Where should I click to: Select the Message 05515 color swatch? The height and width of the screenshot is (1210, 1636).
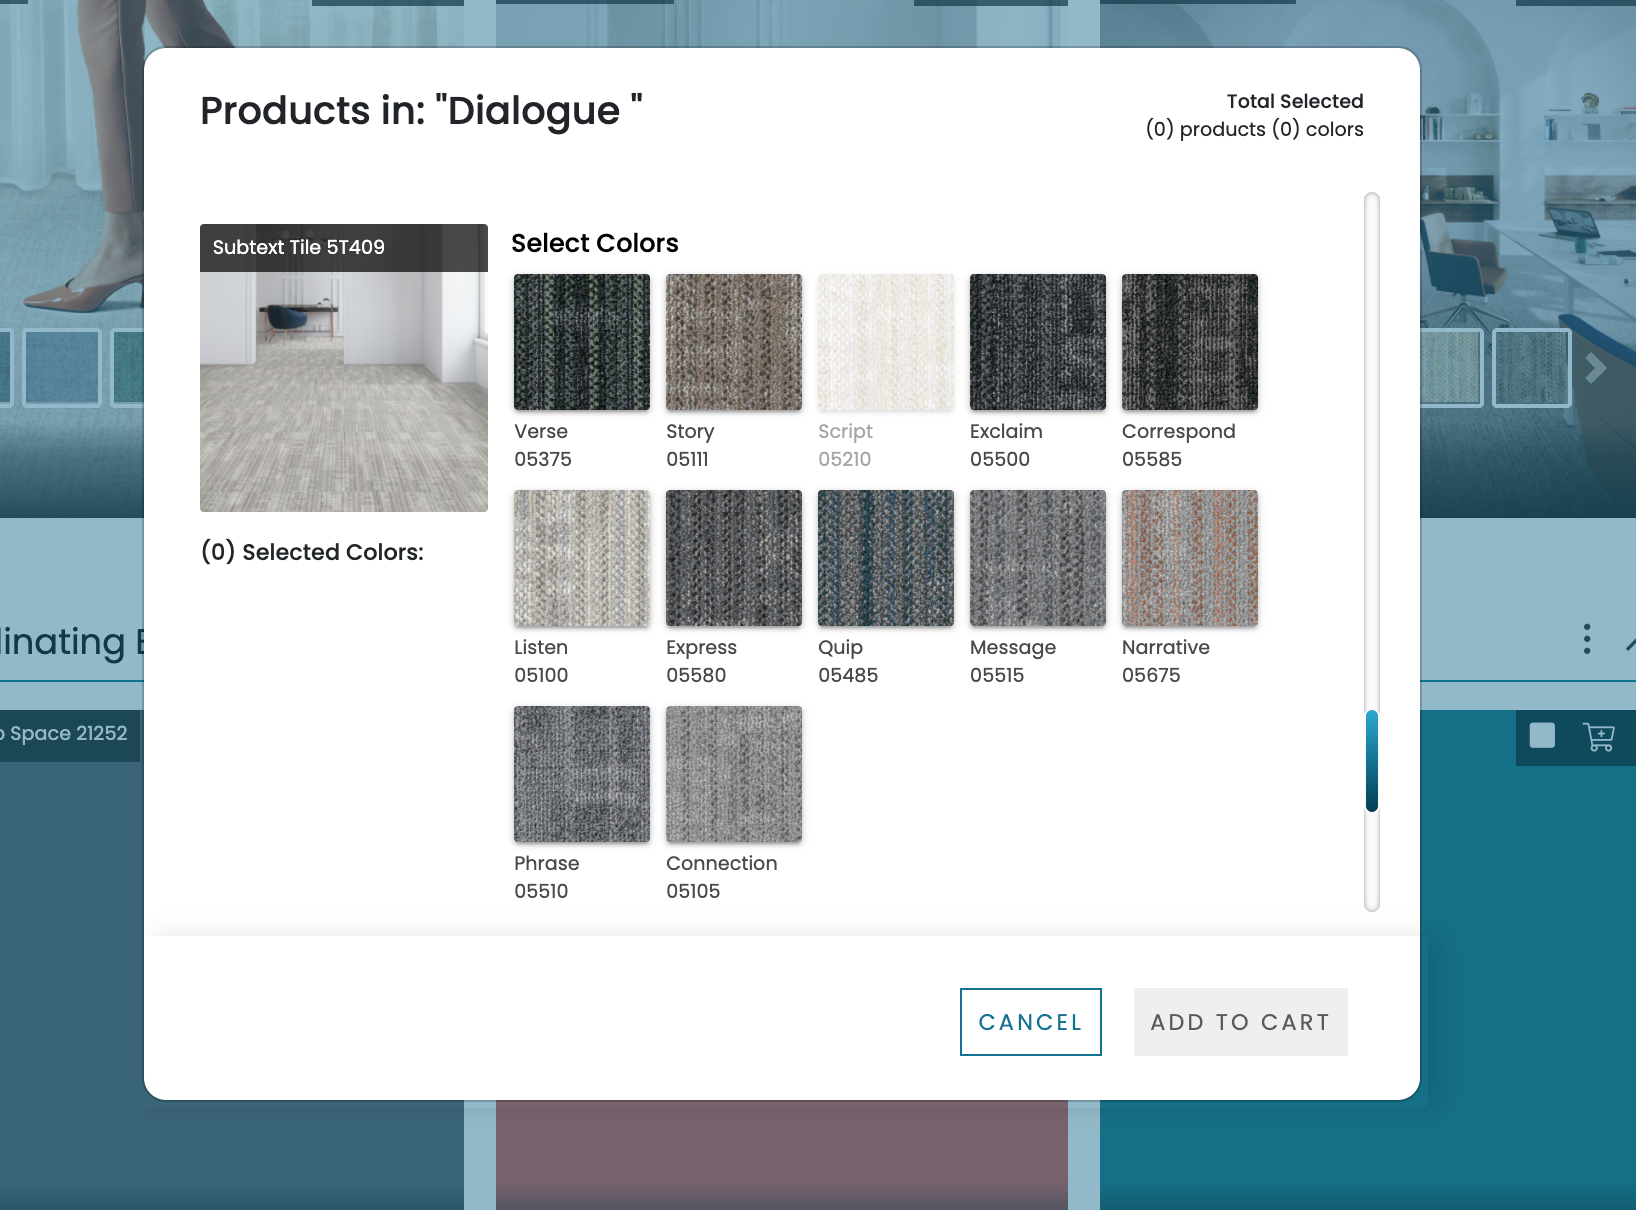click(1037, 558)
